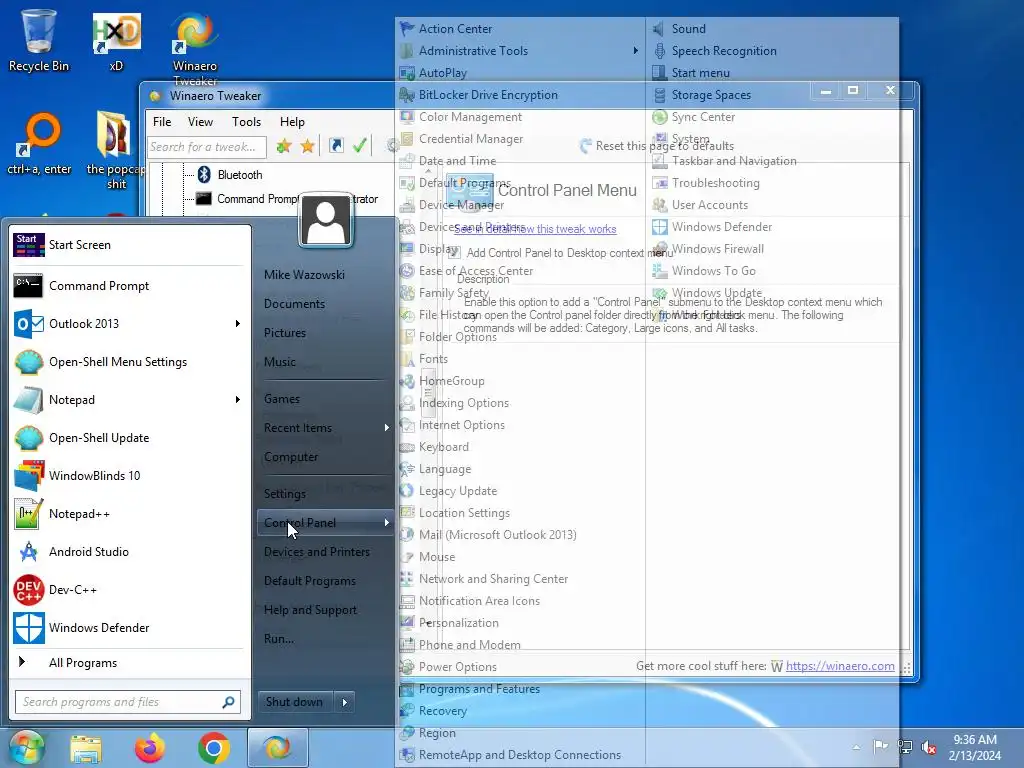Click the Action Center flag tray icon
The image size is (1024, 768).
tap(880, 746)
